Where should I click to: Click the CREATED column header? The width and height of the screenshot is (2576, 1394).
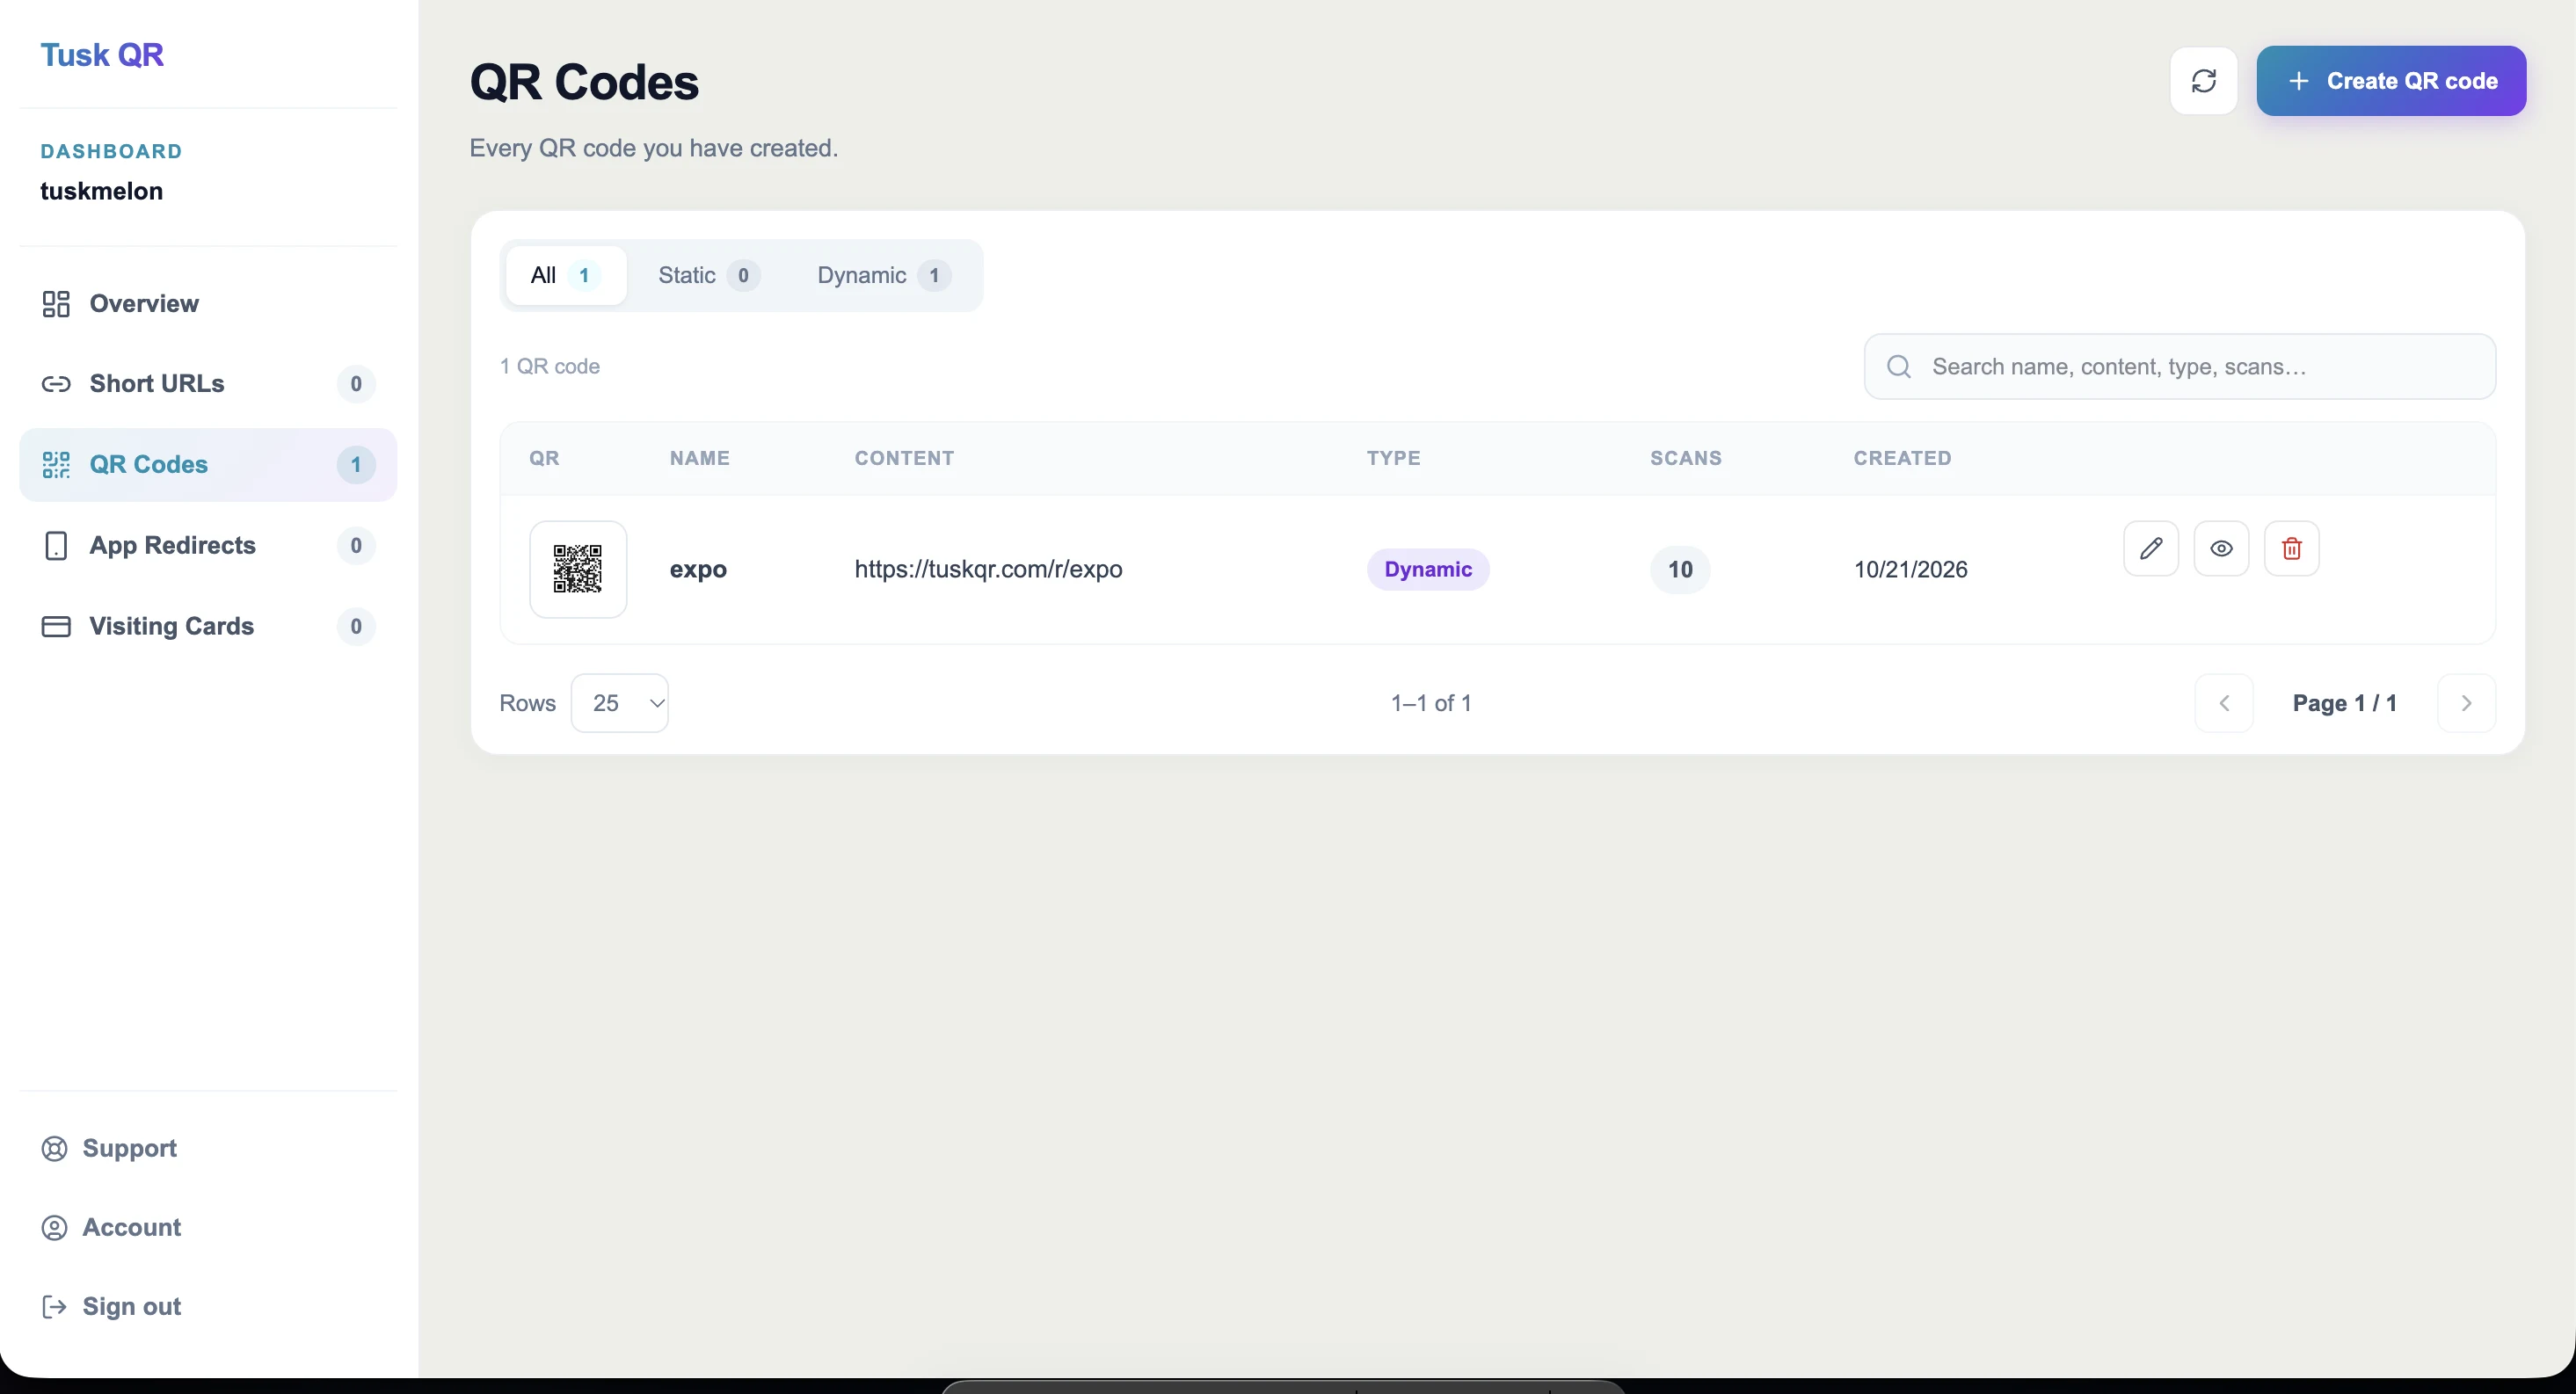pyautogui.click(x=1902, y=458)
